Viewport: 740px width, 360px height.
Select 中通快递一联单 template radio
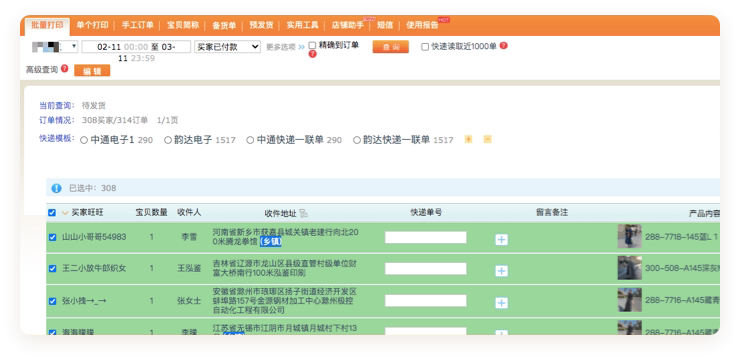[x=250, y=140]
